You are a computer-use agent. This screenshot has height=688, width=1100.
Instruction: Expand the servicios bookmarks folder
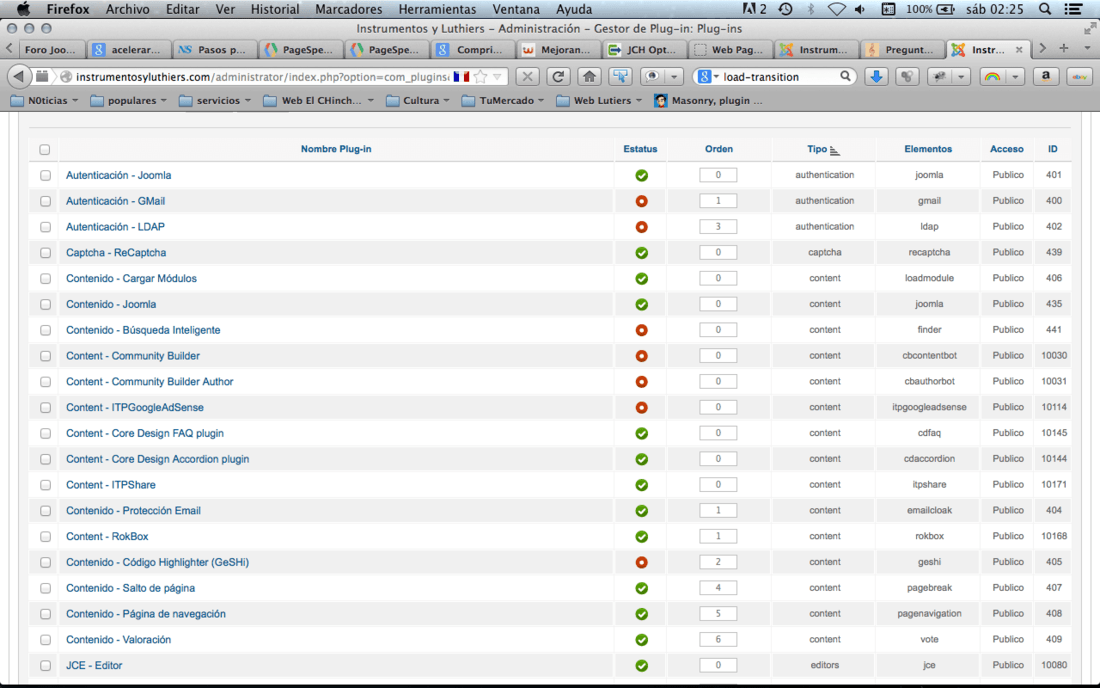(215, 101)
